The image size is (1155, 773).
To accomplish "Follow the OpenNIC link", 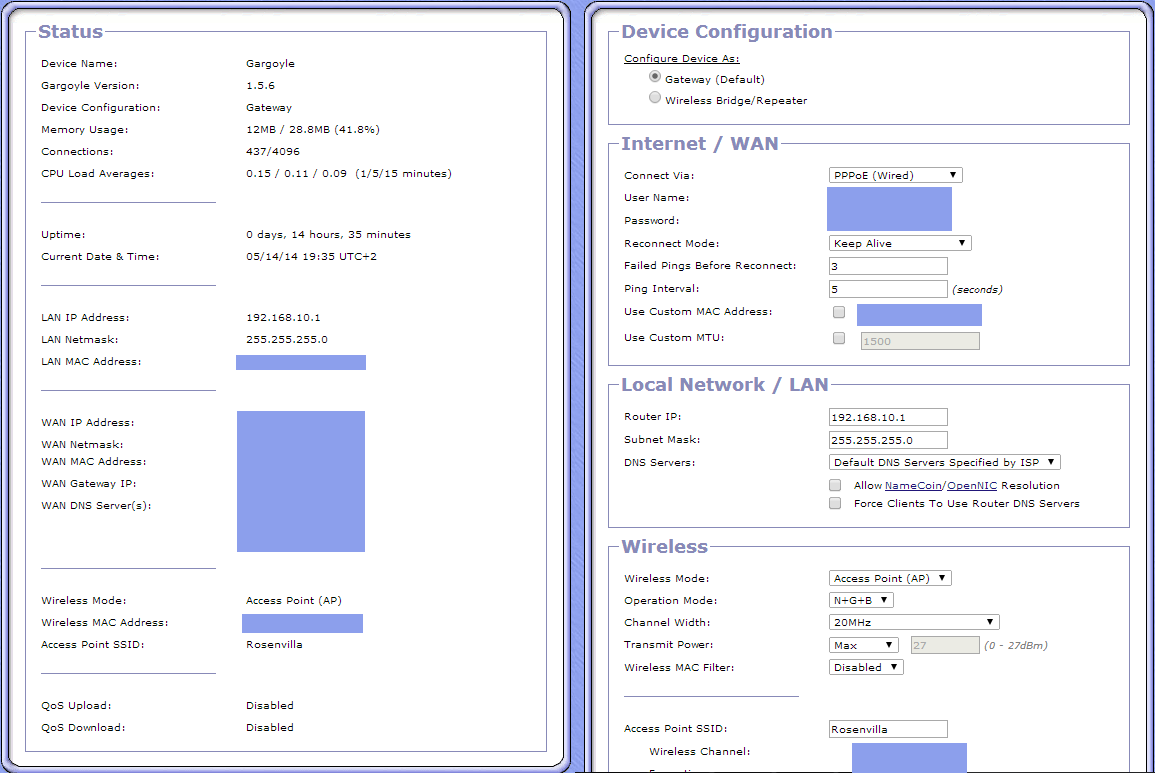I will pyautogui.click(x=972, y=486).
